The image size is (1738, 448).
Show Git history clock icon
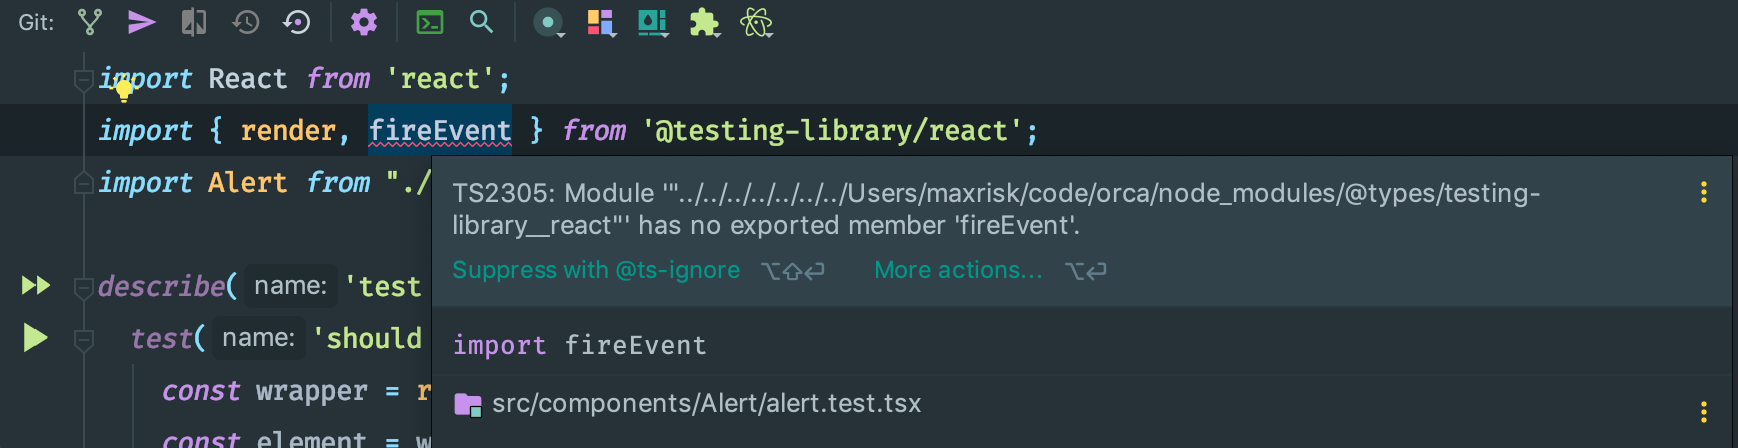point(246,22)
